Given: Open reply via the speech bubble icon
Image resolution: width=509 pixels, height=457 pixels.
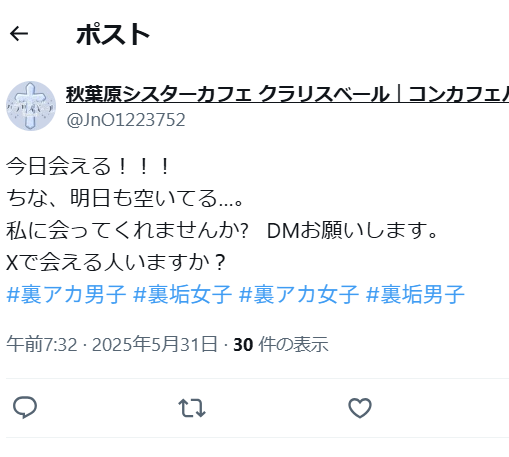Looking at the screenshot, I should [x=25, y=407].
